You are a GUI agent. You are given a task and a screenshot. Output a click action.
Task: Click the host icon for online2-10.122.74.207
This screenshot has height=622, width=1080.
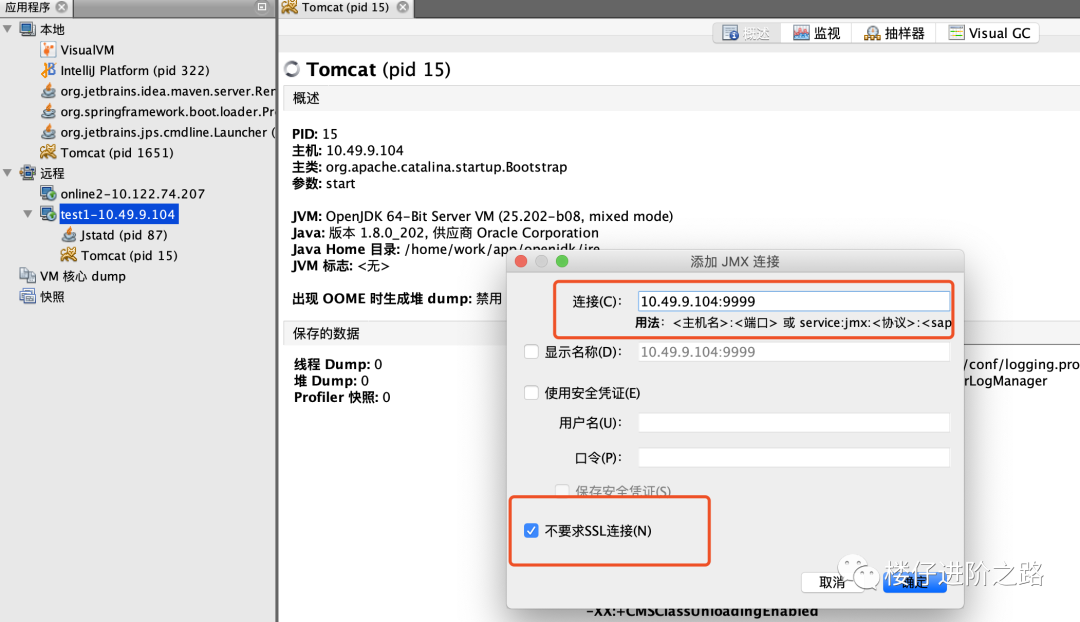tap(48, 194)
